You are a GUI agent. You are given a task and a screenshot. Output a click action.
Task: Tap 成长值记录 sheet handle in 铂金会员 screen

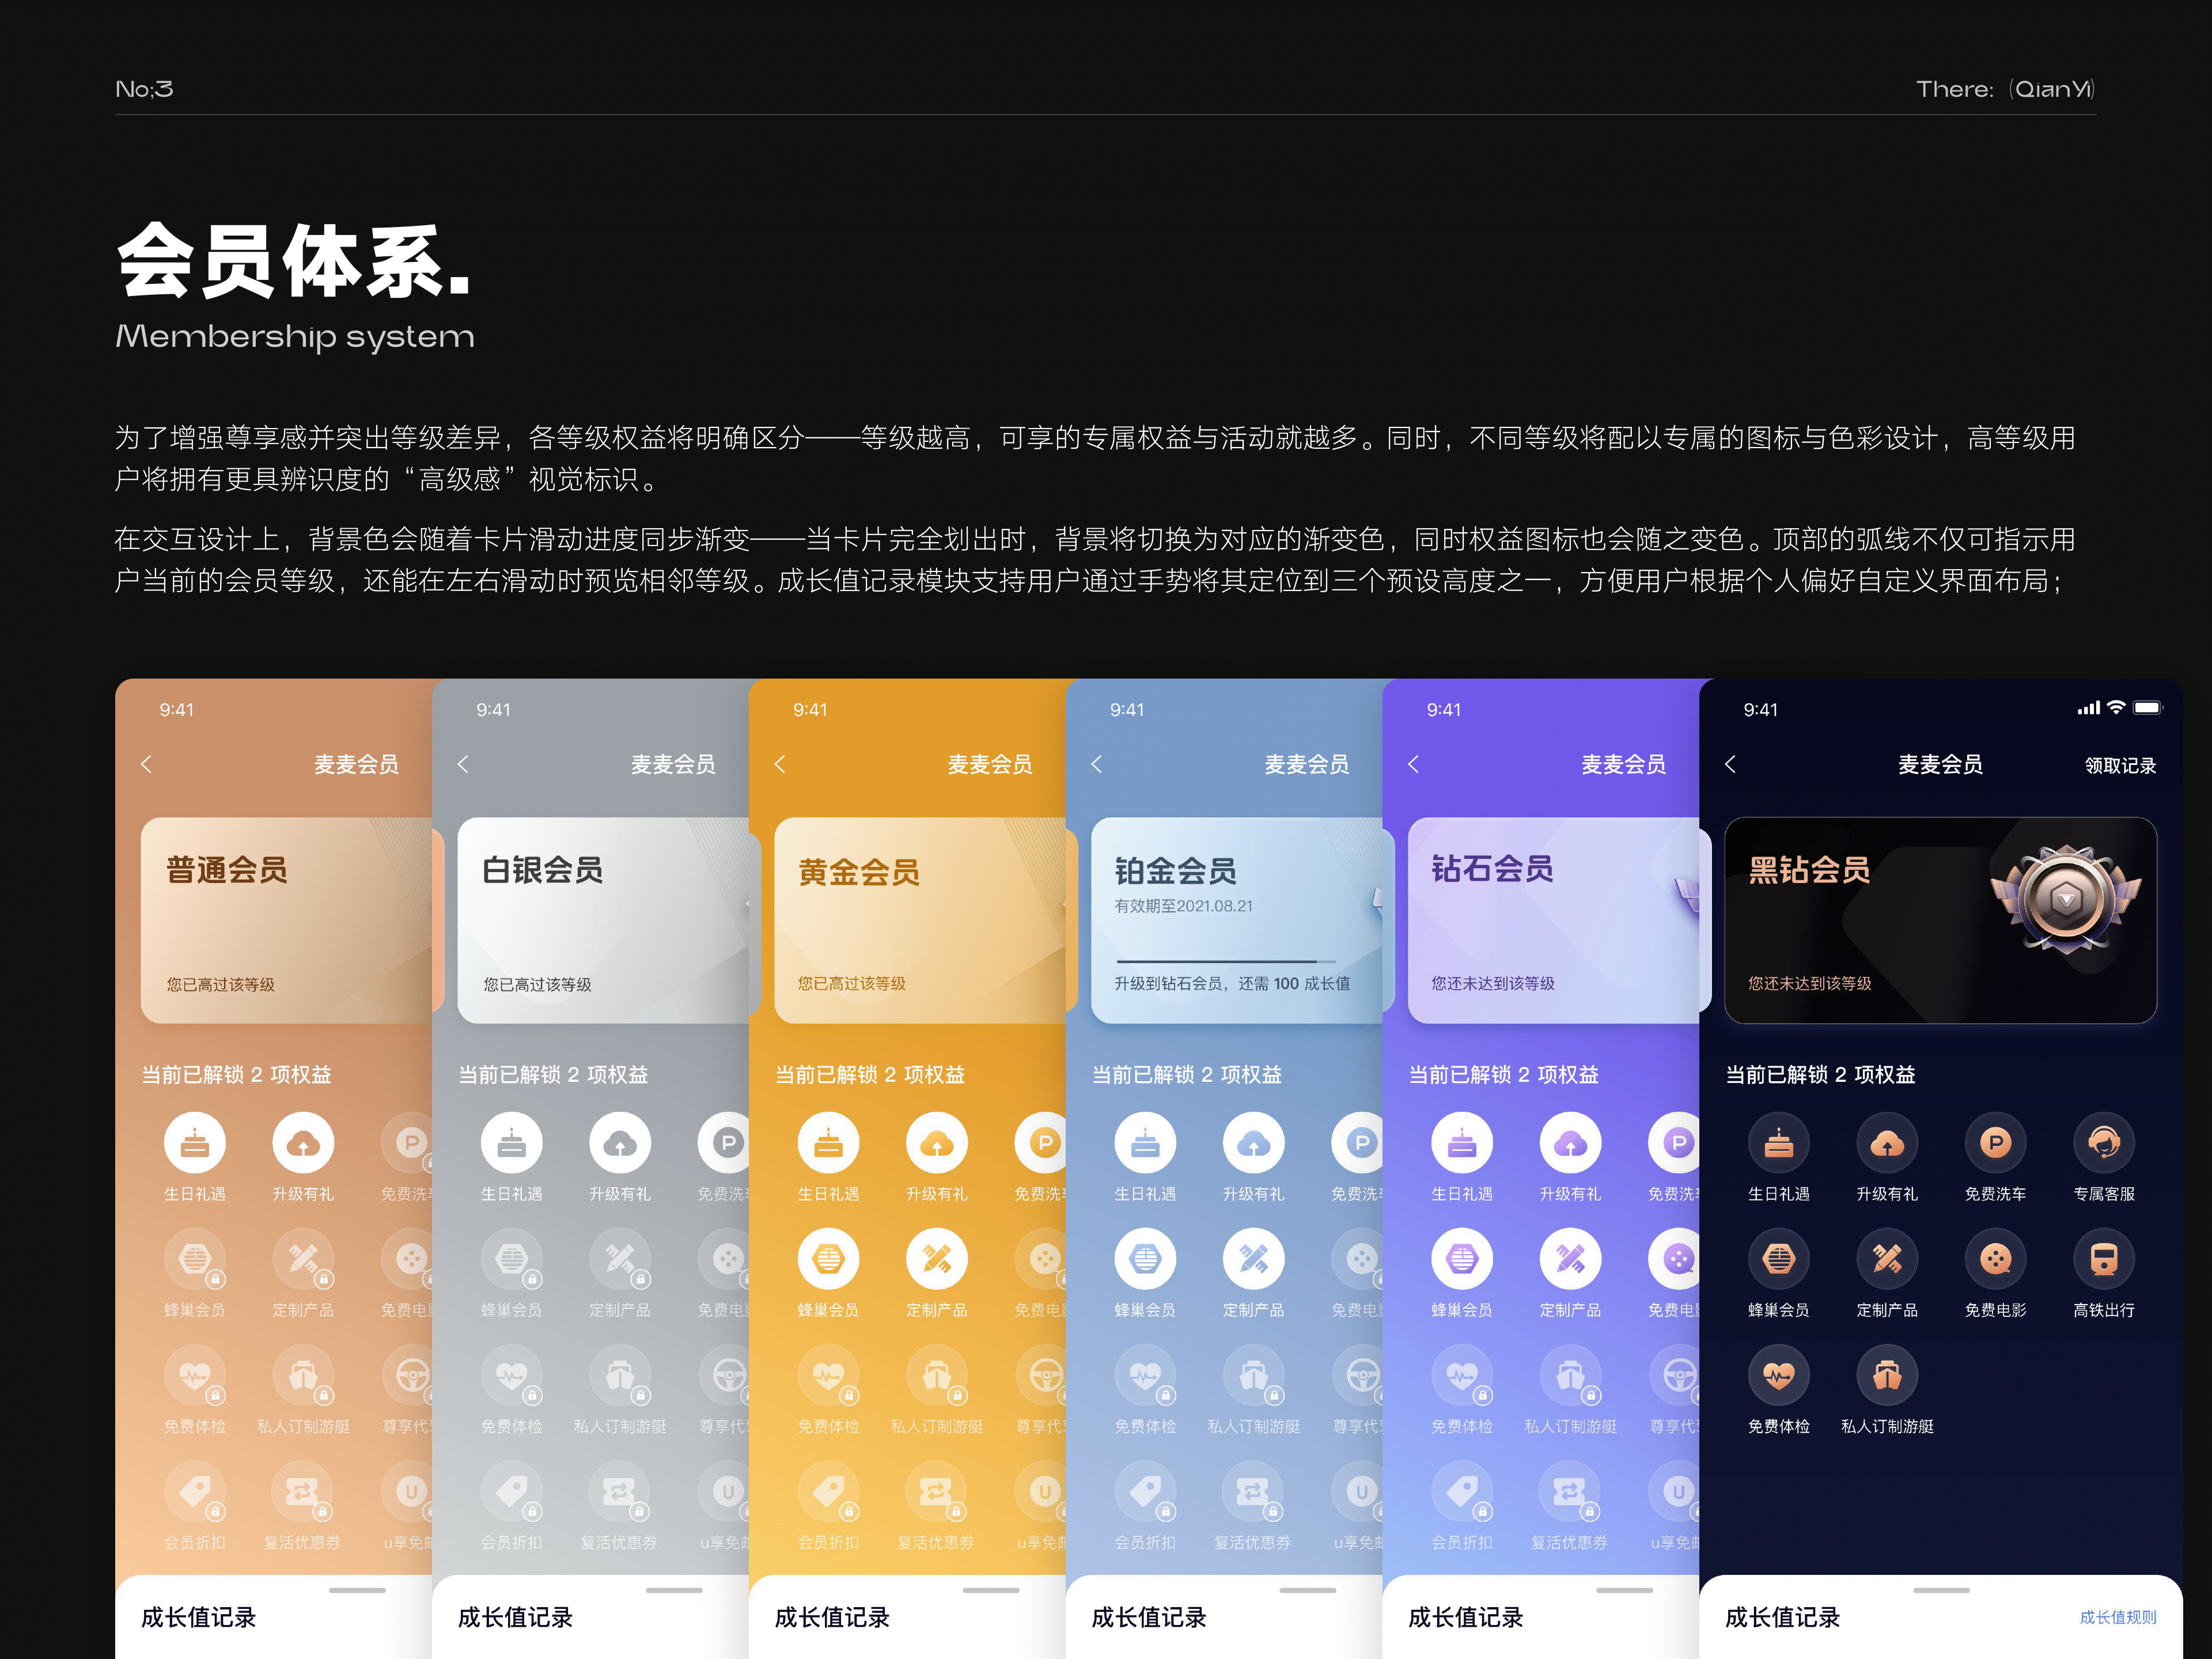click(x=1308, y=1590)
